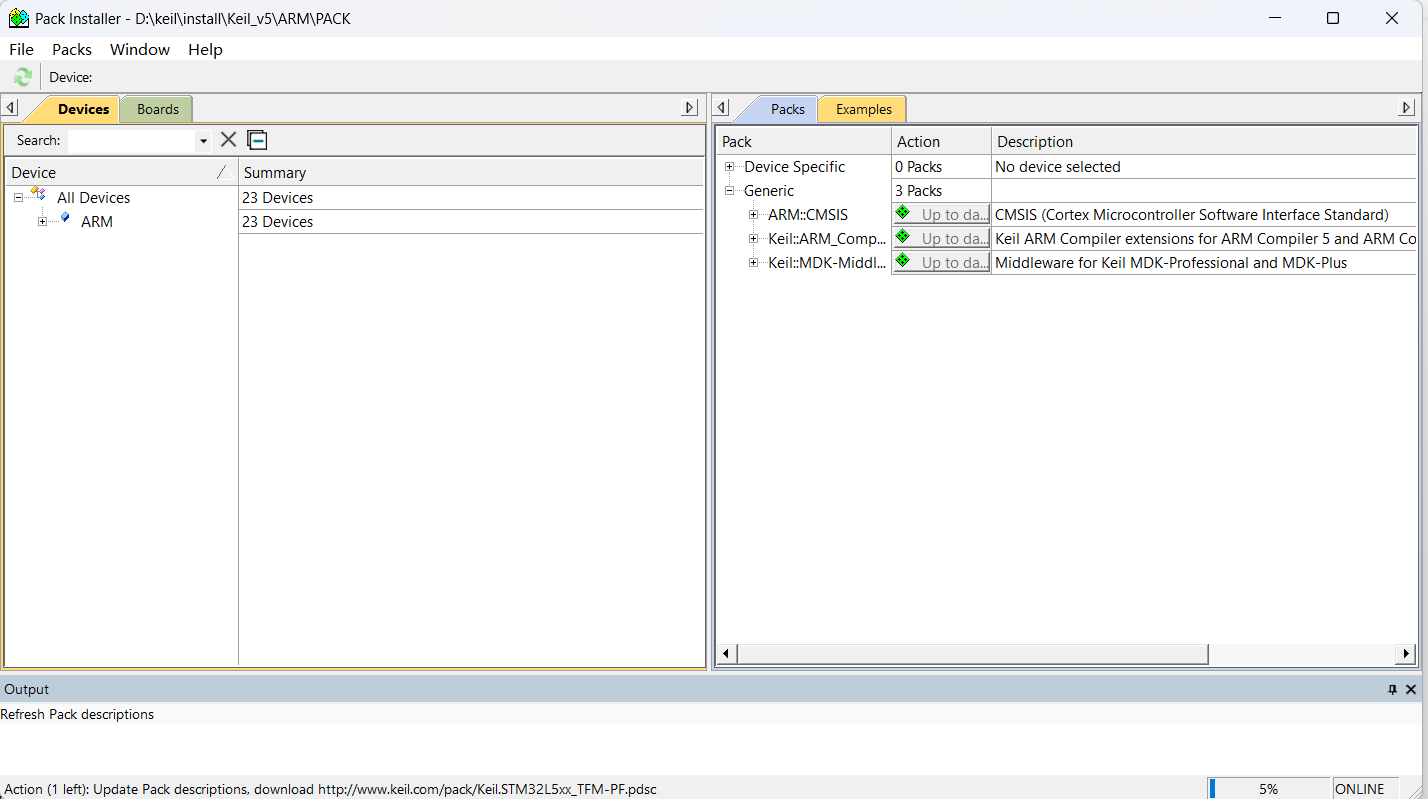Open the Packs menu
The width and height of the screenshot is (1428, 799).
(x=72, y=49)
